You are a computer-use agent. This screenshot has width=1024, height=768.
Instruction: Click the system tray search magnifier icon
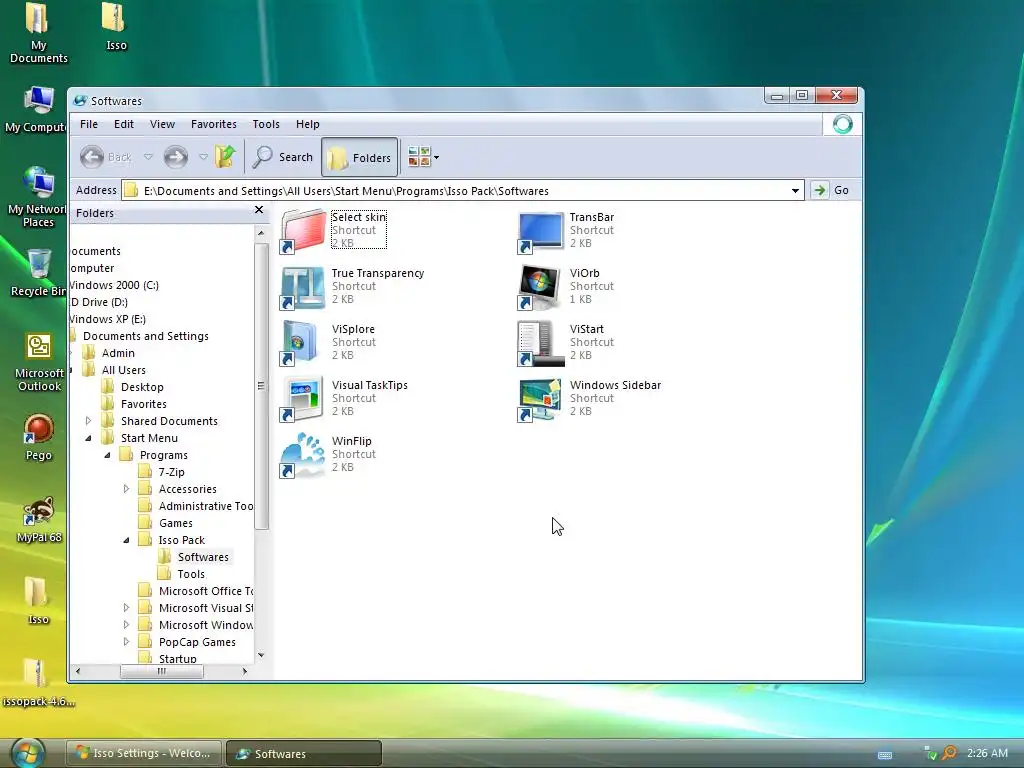pos(949,753)
